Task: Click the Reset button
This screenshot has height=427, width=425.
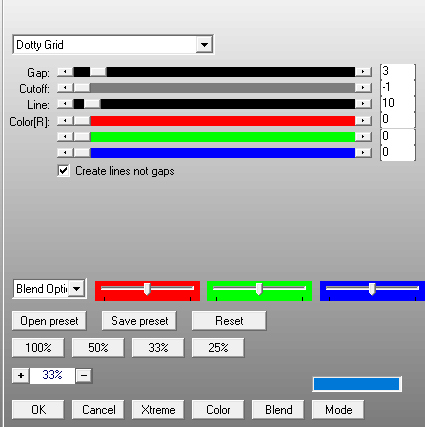Action: click(229, 321)
